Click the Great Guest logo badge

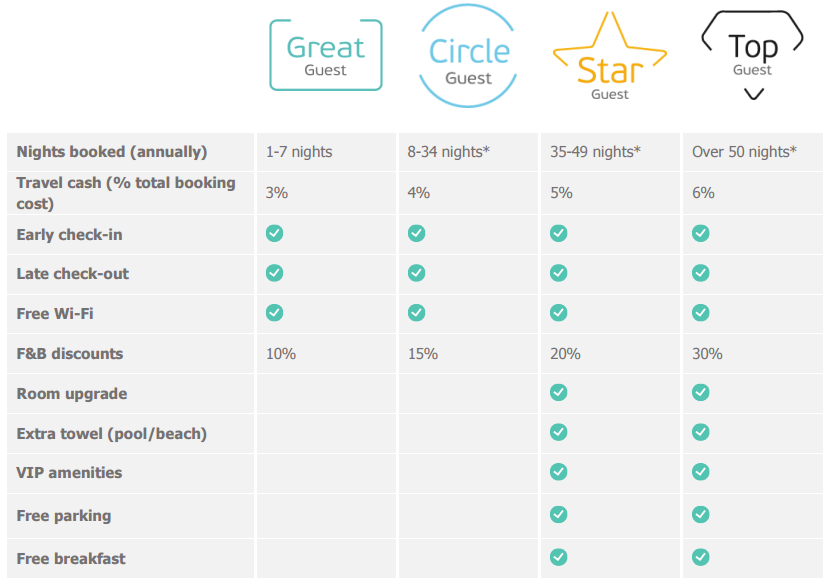[326, 55]
